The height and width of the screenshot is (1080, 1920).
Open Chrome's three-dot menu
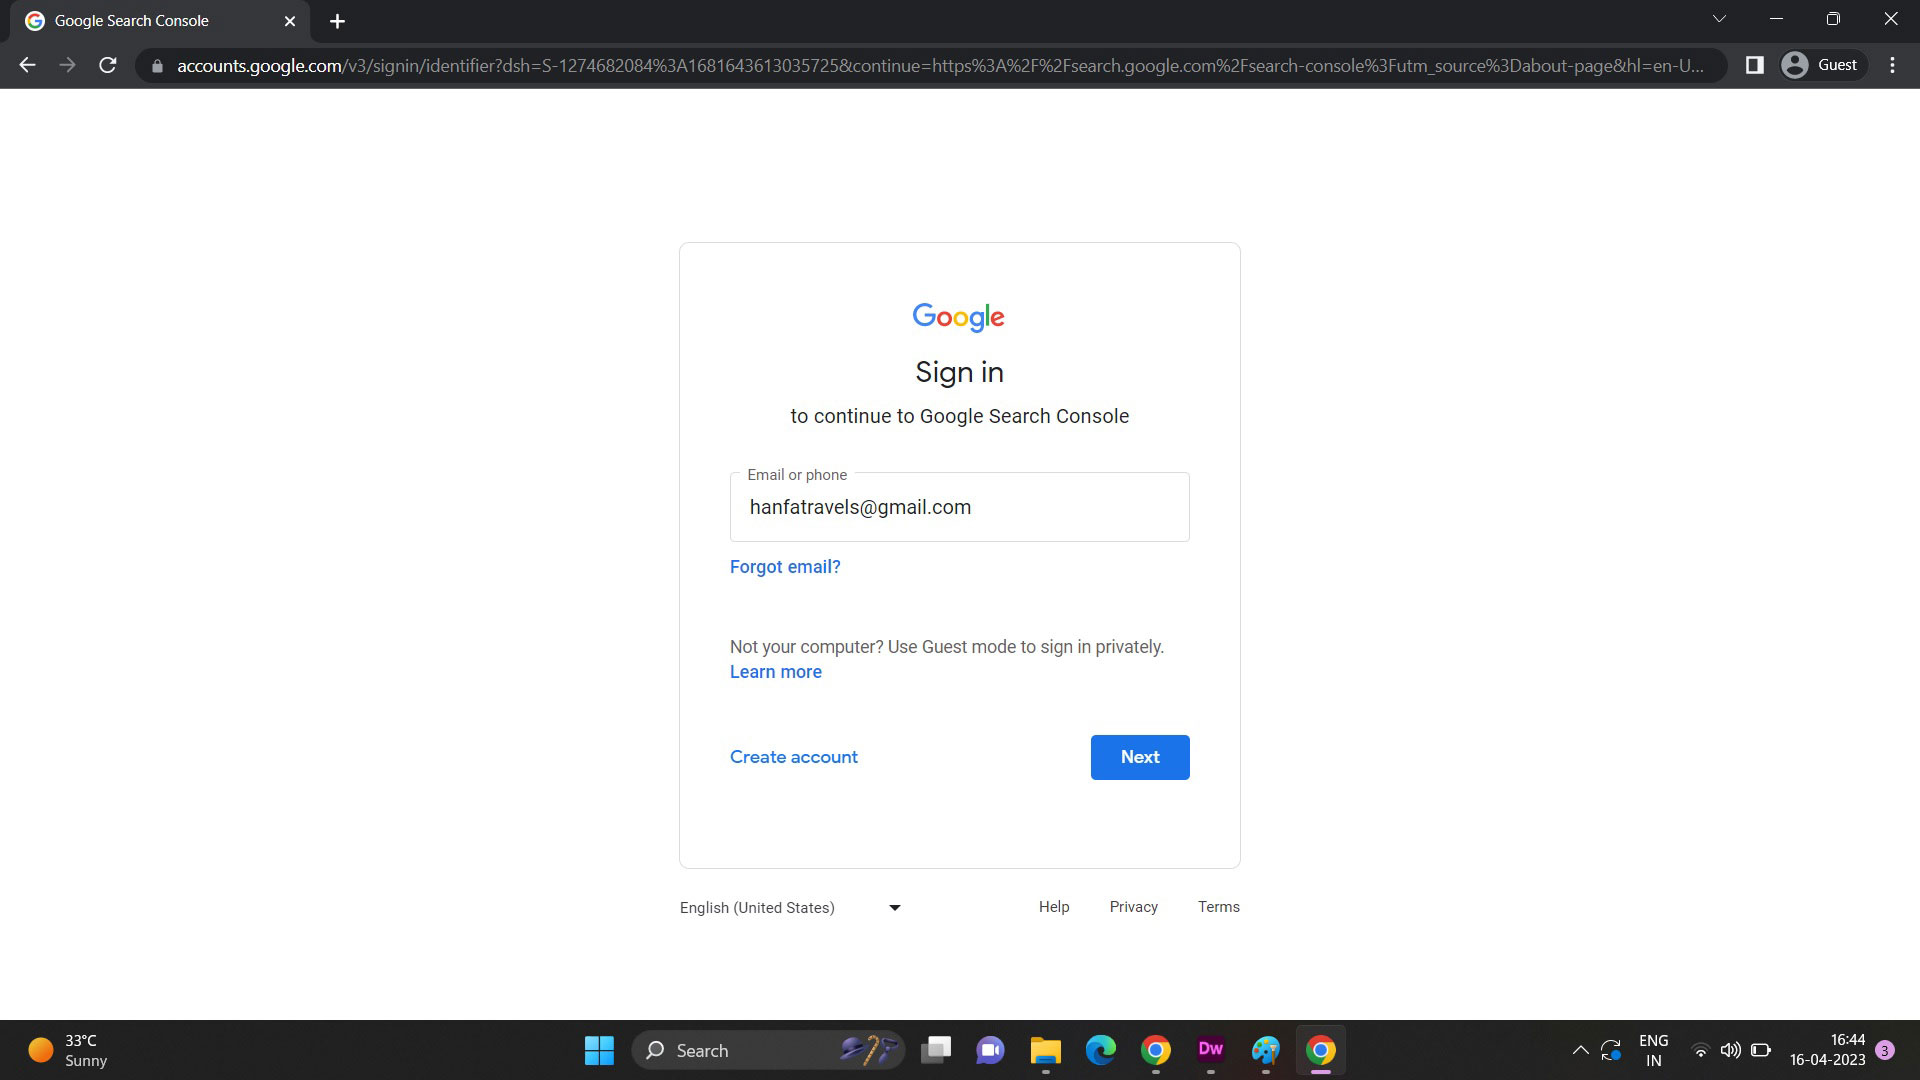tap(1892, 65)
